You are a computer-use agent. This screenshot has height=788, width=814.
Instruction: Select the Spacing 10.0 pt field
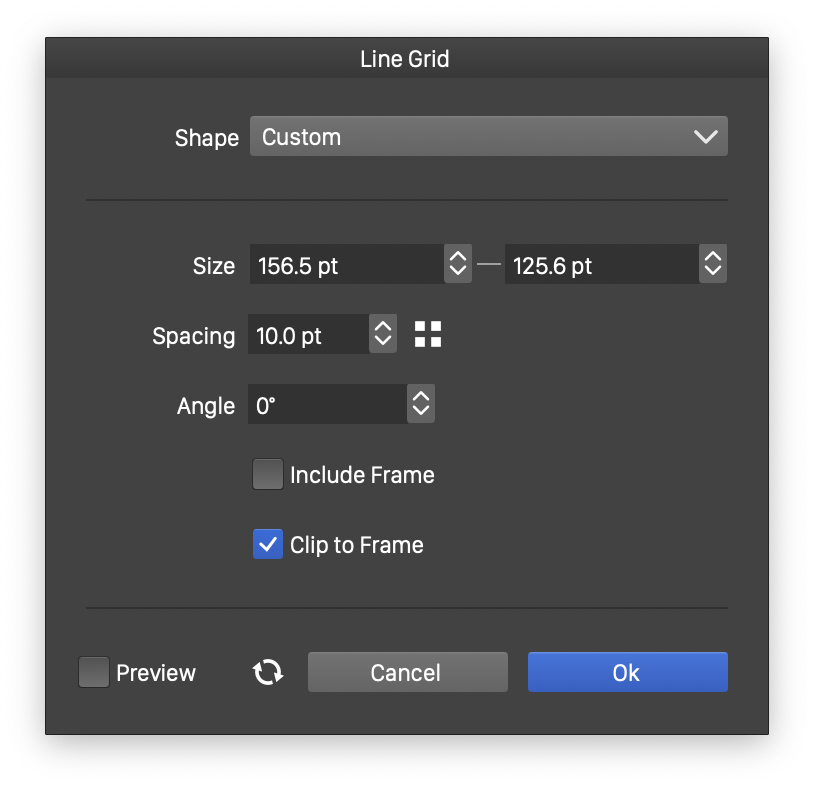(x=308, y=335)
